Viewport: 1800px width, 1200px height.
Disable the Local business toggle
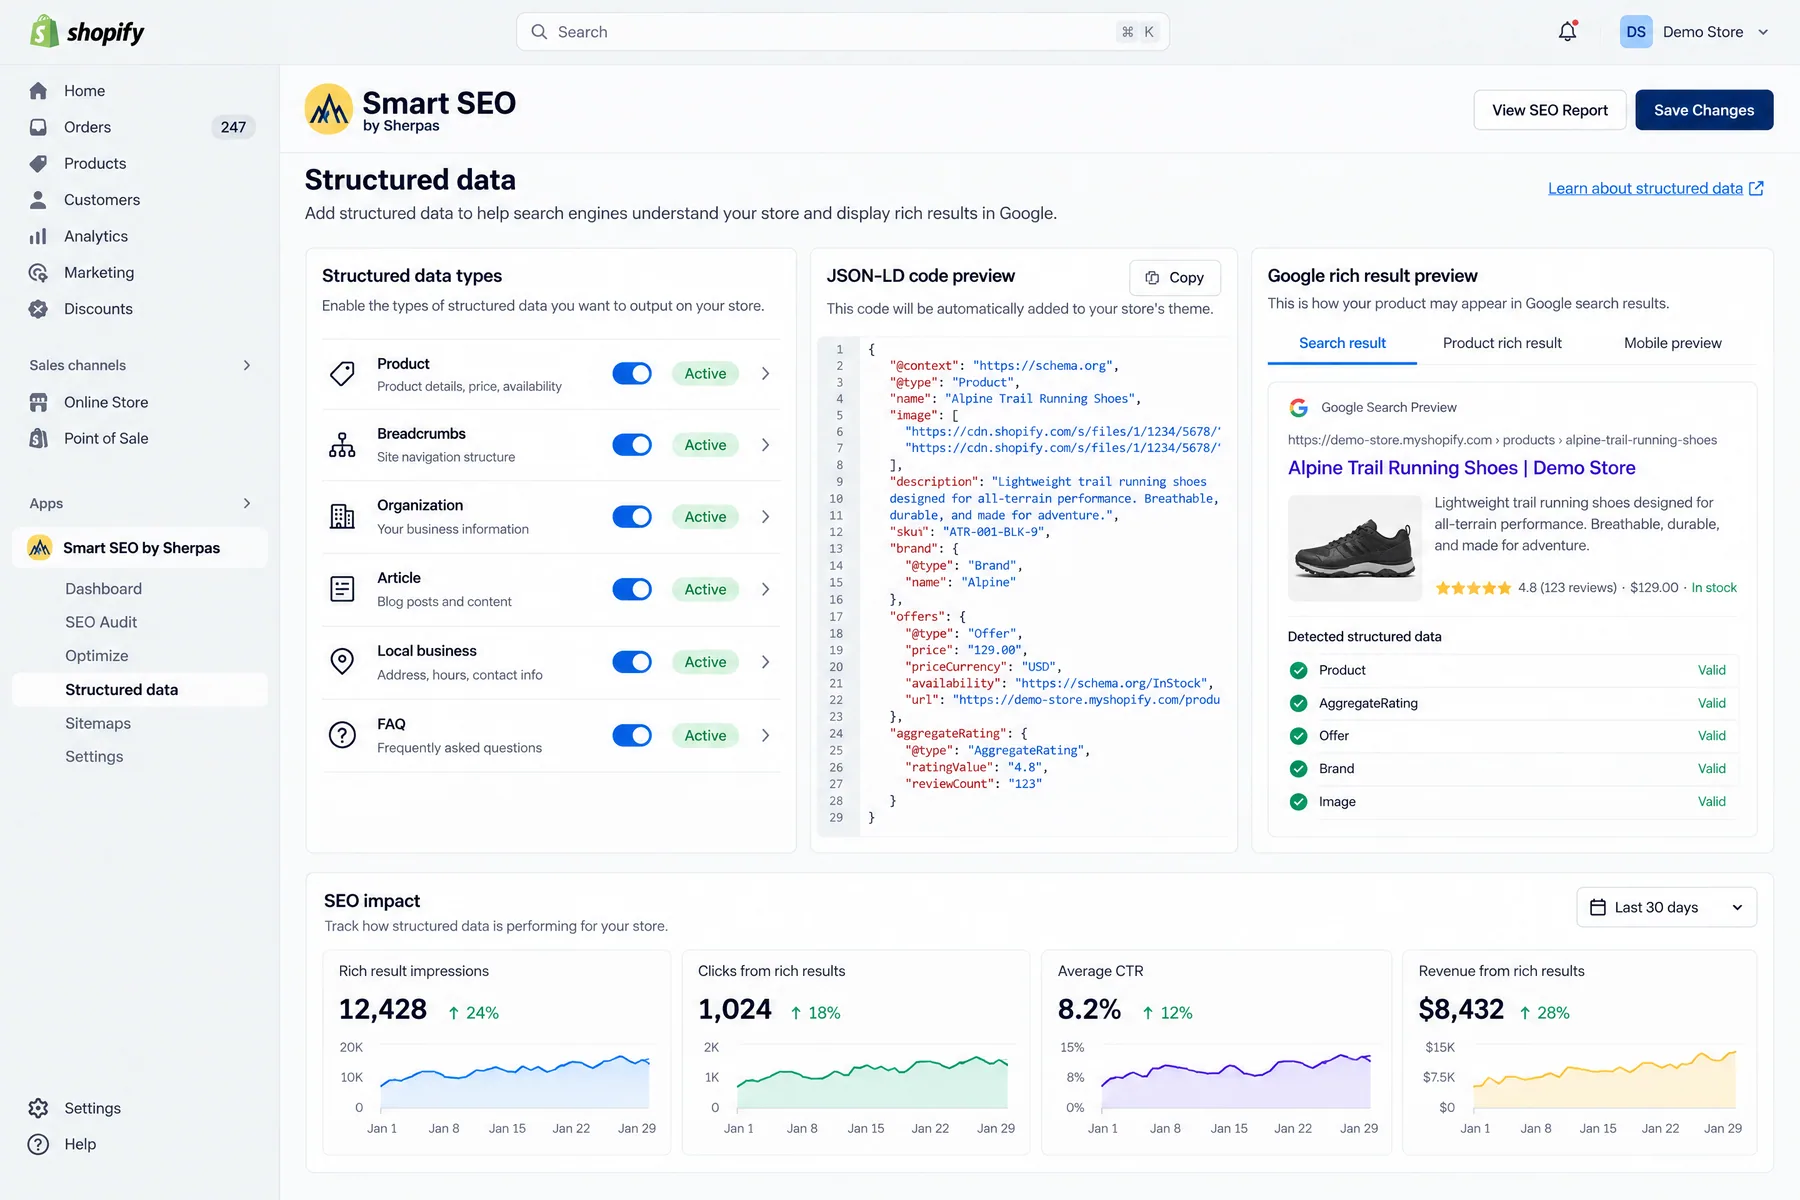tap(632, 662)
